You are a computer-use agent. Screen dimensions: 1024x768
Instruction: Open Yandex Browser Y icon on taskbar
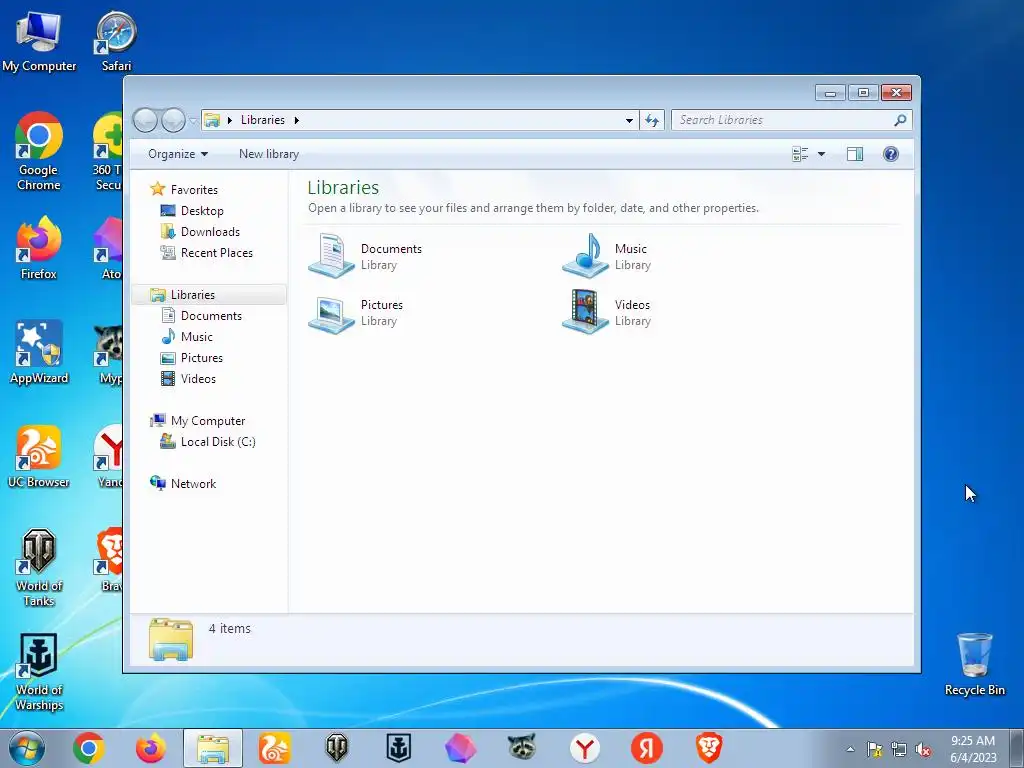tap(584, 748)
